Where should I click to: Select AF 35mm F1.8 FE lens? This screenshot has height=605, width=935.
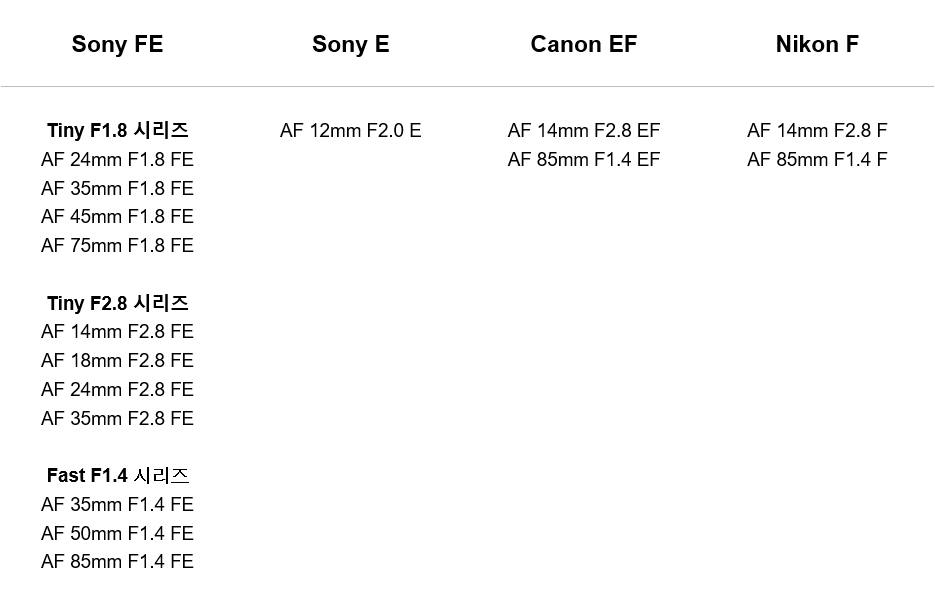click(117, 188)
